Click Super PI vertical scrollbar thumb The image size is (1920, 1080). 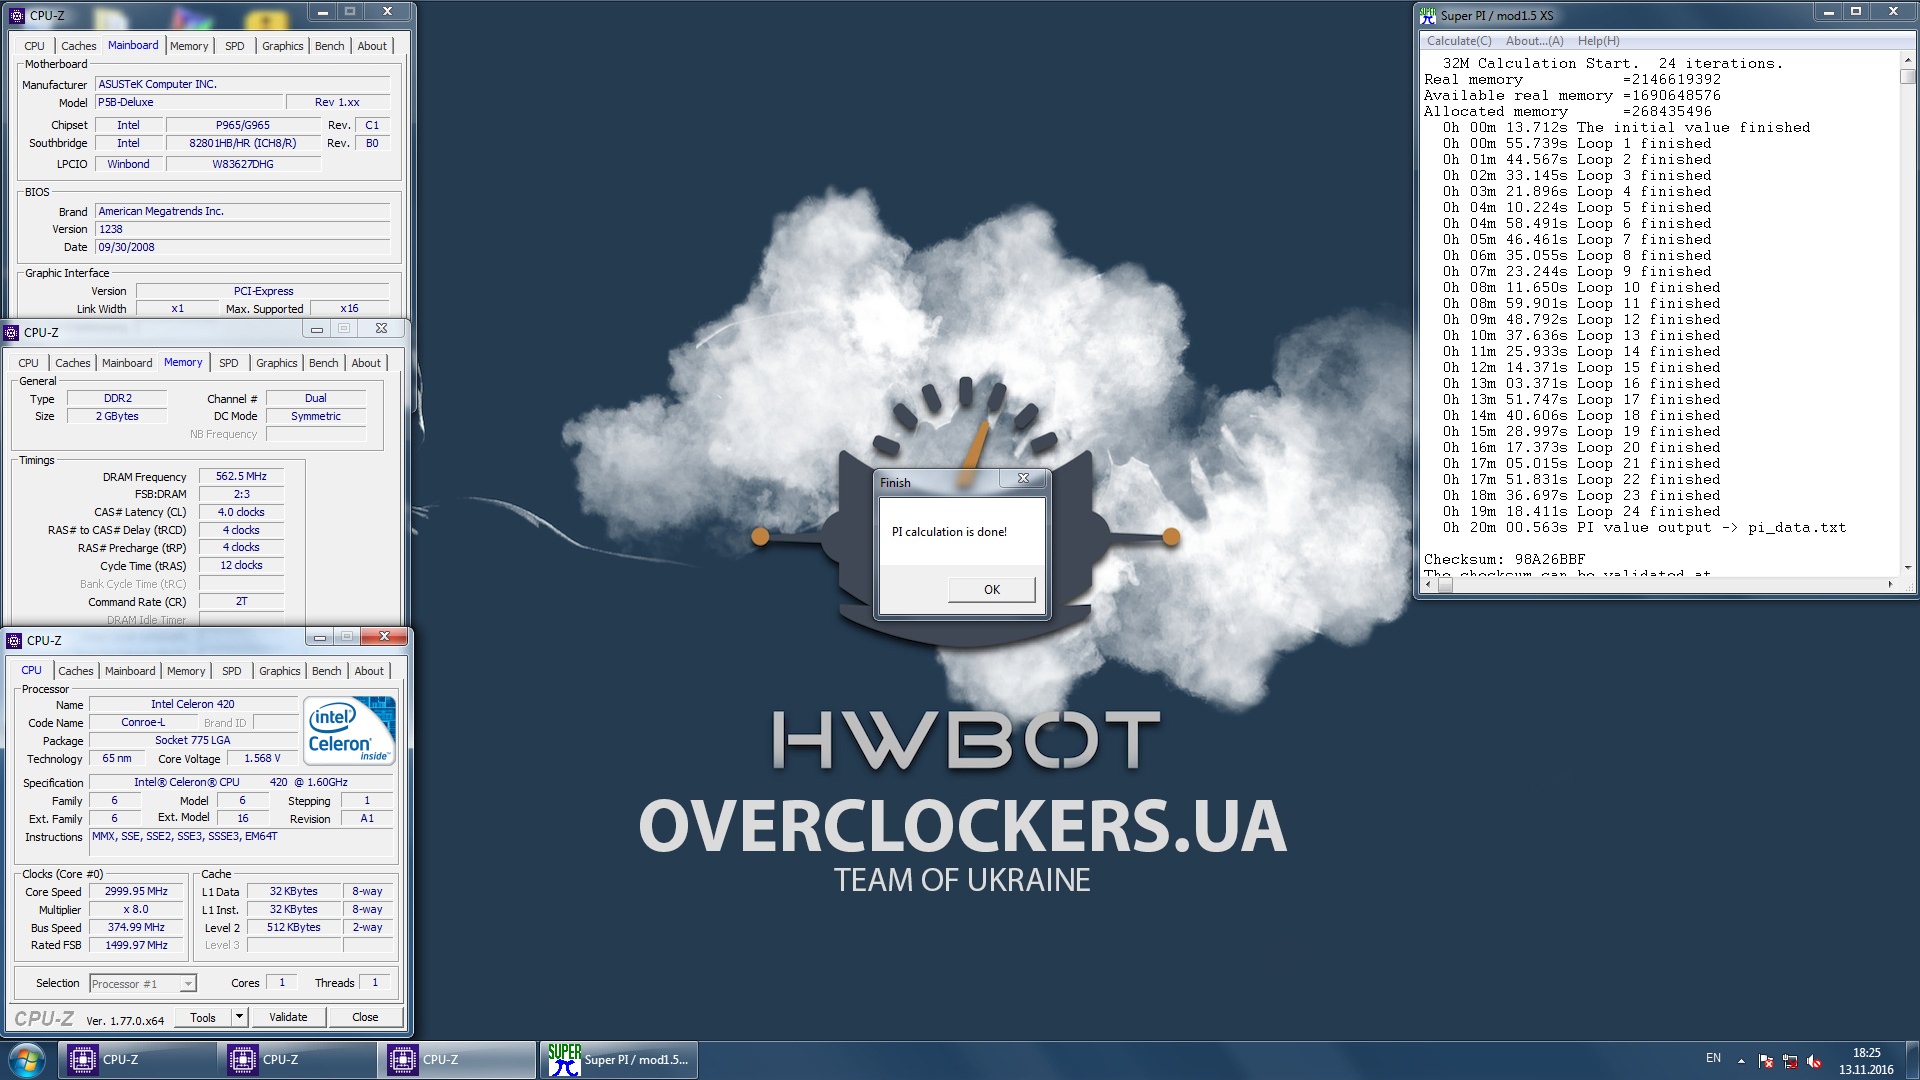1908,76
